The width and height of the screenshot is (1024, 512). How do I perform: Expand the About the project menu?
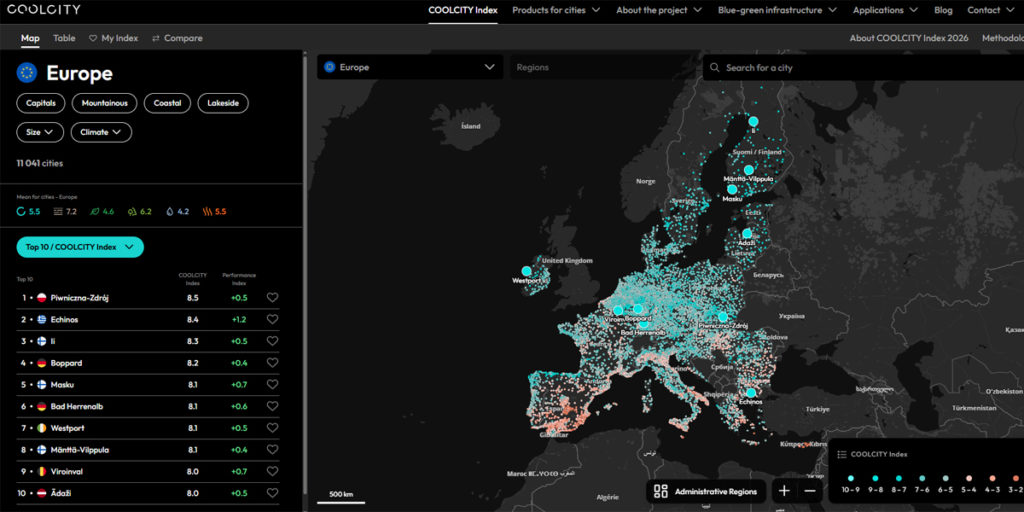(659, 10)
